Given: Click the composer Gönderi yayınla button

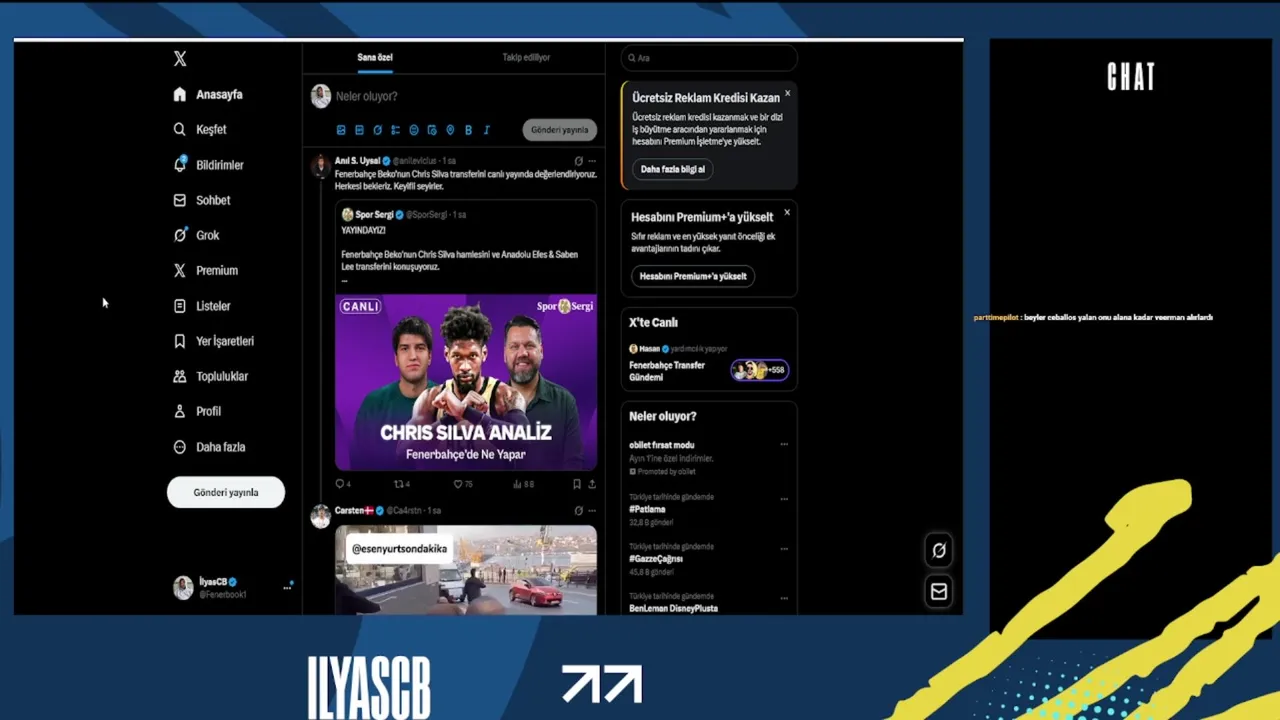Looking at the screenshot, I should (x=559, y=130).
